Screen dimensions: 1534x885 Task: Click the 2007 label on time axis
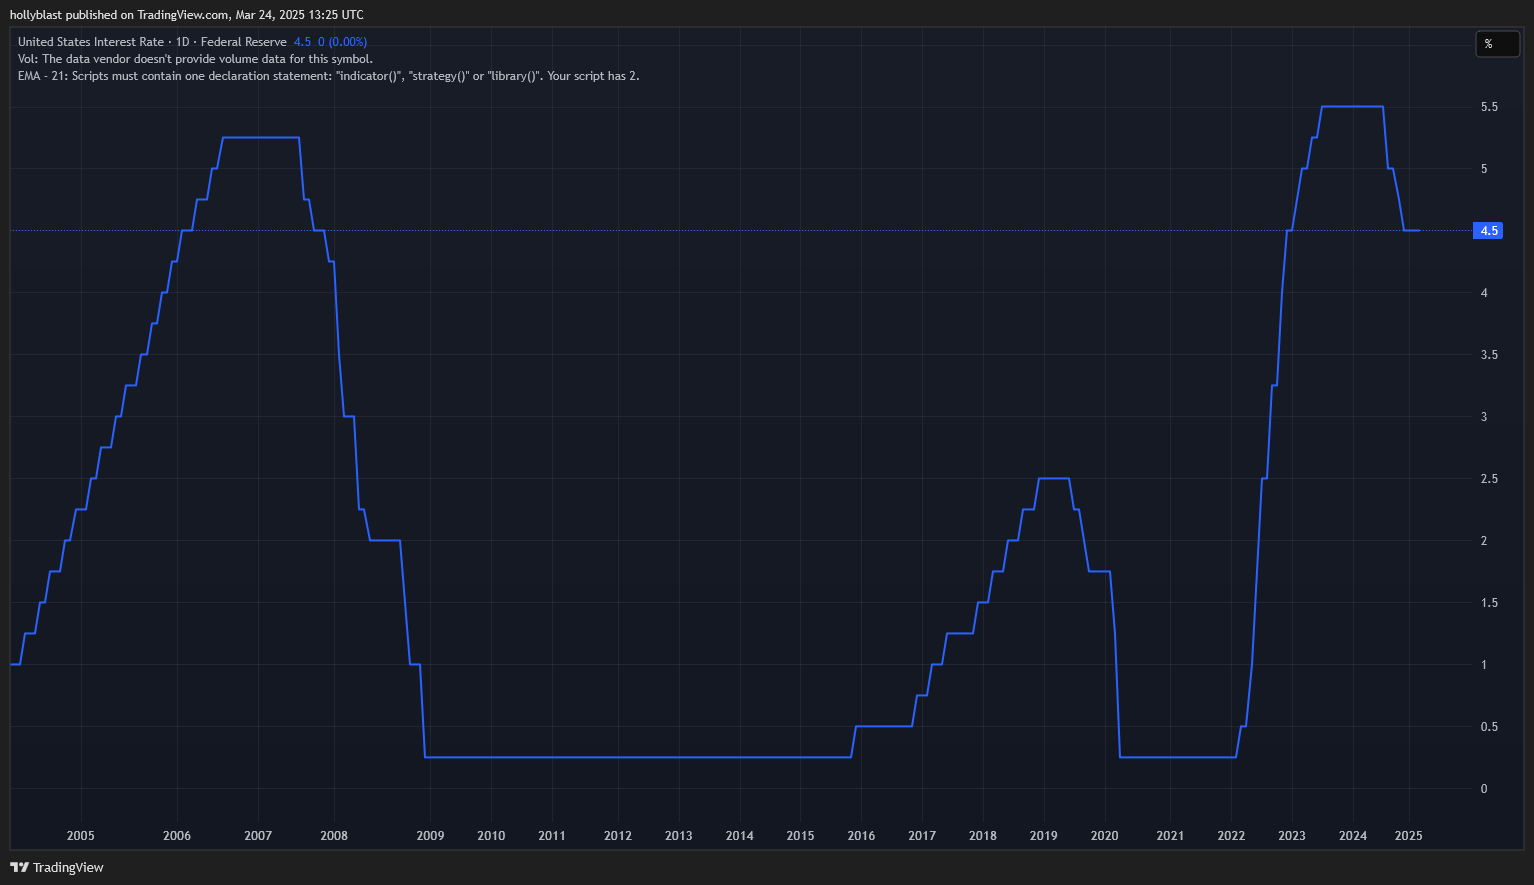(258, 836)
